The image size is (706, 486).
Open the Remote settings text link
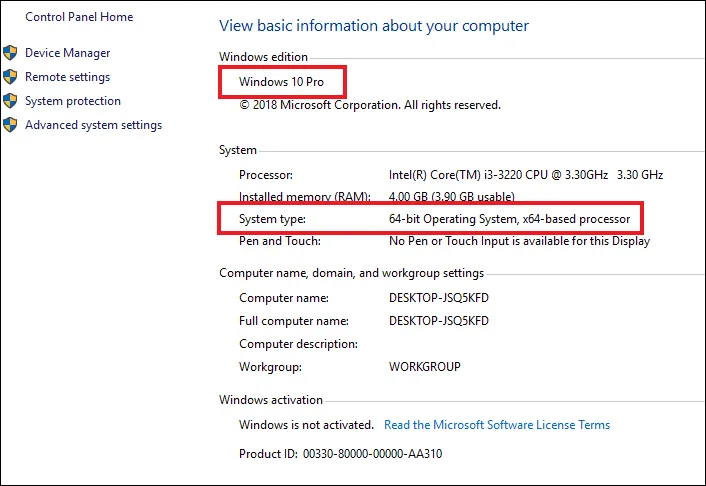[x=67, y=77]
